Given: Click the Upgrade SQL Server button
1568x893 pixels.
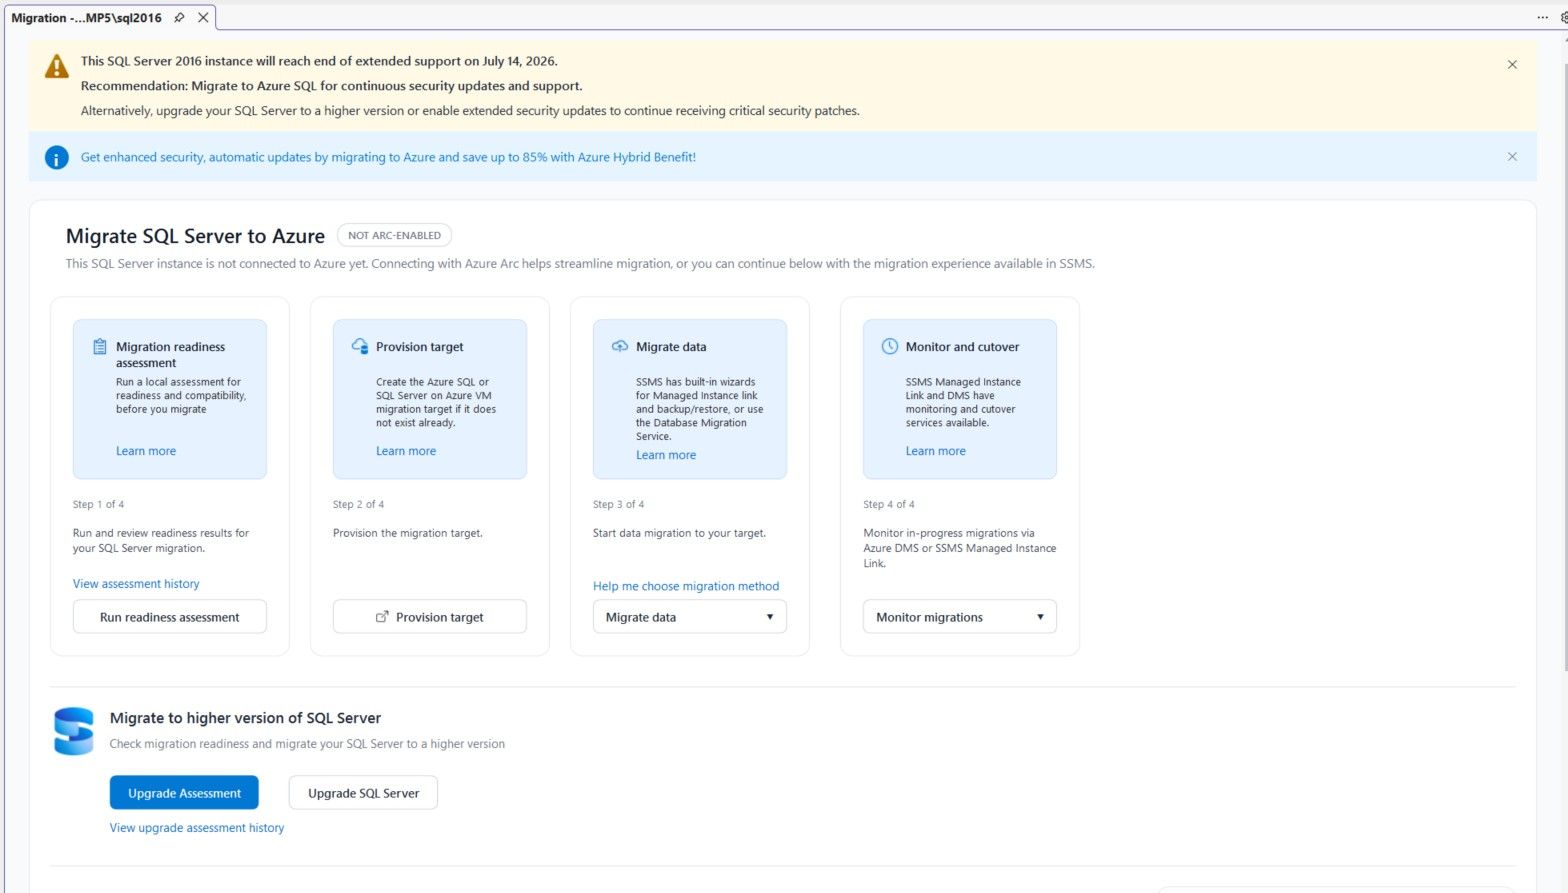Looking at the screenshot, I should (x=363, y=793).
